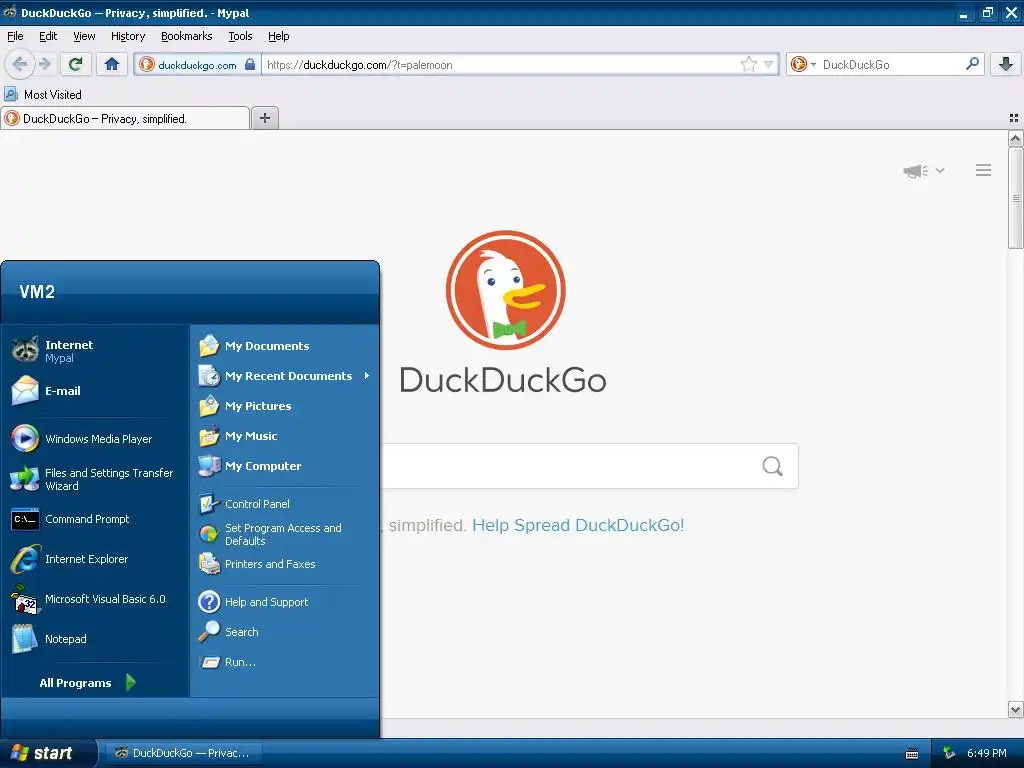
Task: Click in the URL address field
Action: point(500,65)
